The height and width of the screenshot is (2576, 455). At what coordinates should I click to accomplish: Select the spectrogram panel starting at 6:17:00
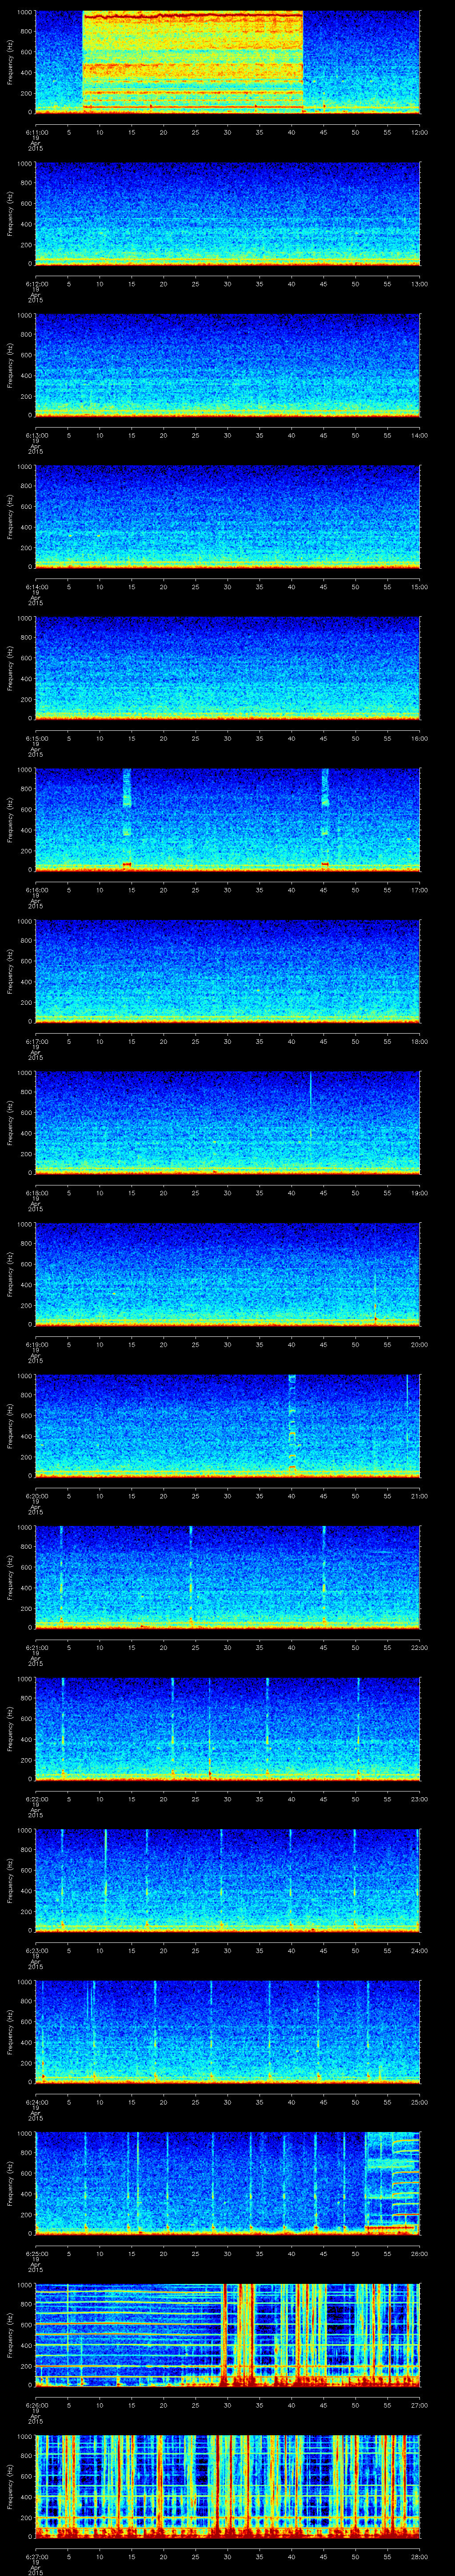tap(228, 972)
